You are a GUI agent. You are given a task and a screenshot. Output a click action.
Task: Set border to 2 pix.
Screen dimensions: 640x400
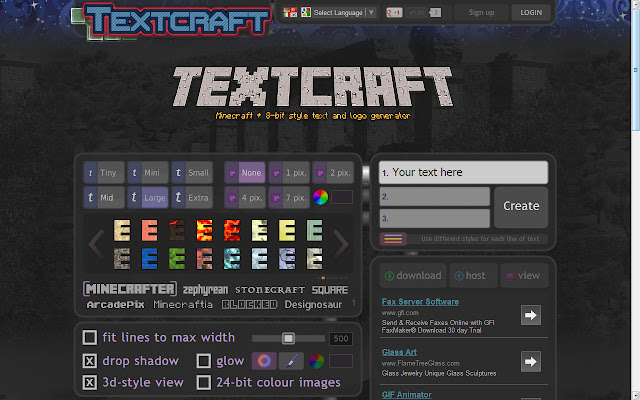tap(333, 173)
